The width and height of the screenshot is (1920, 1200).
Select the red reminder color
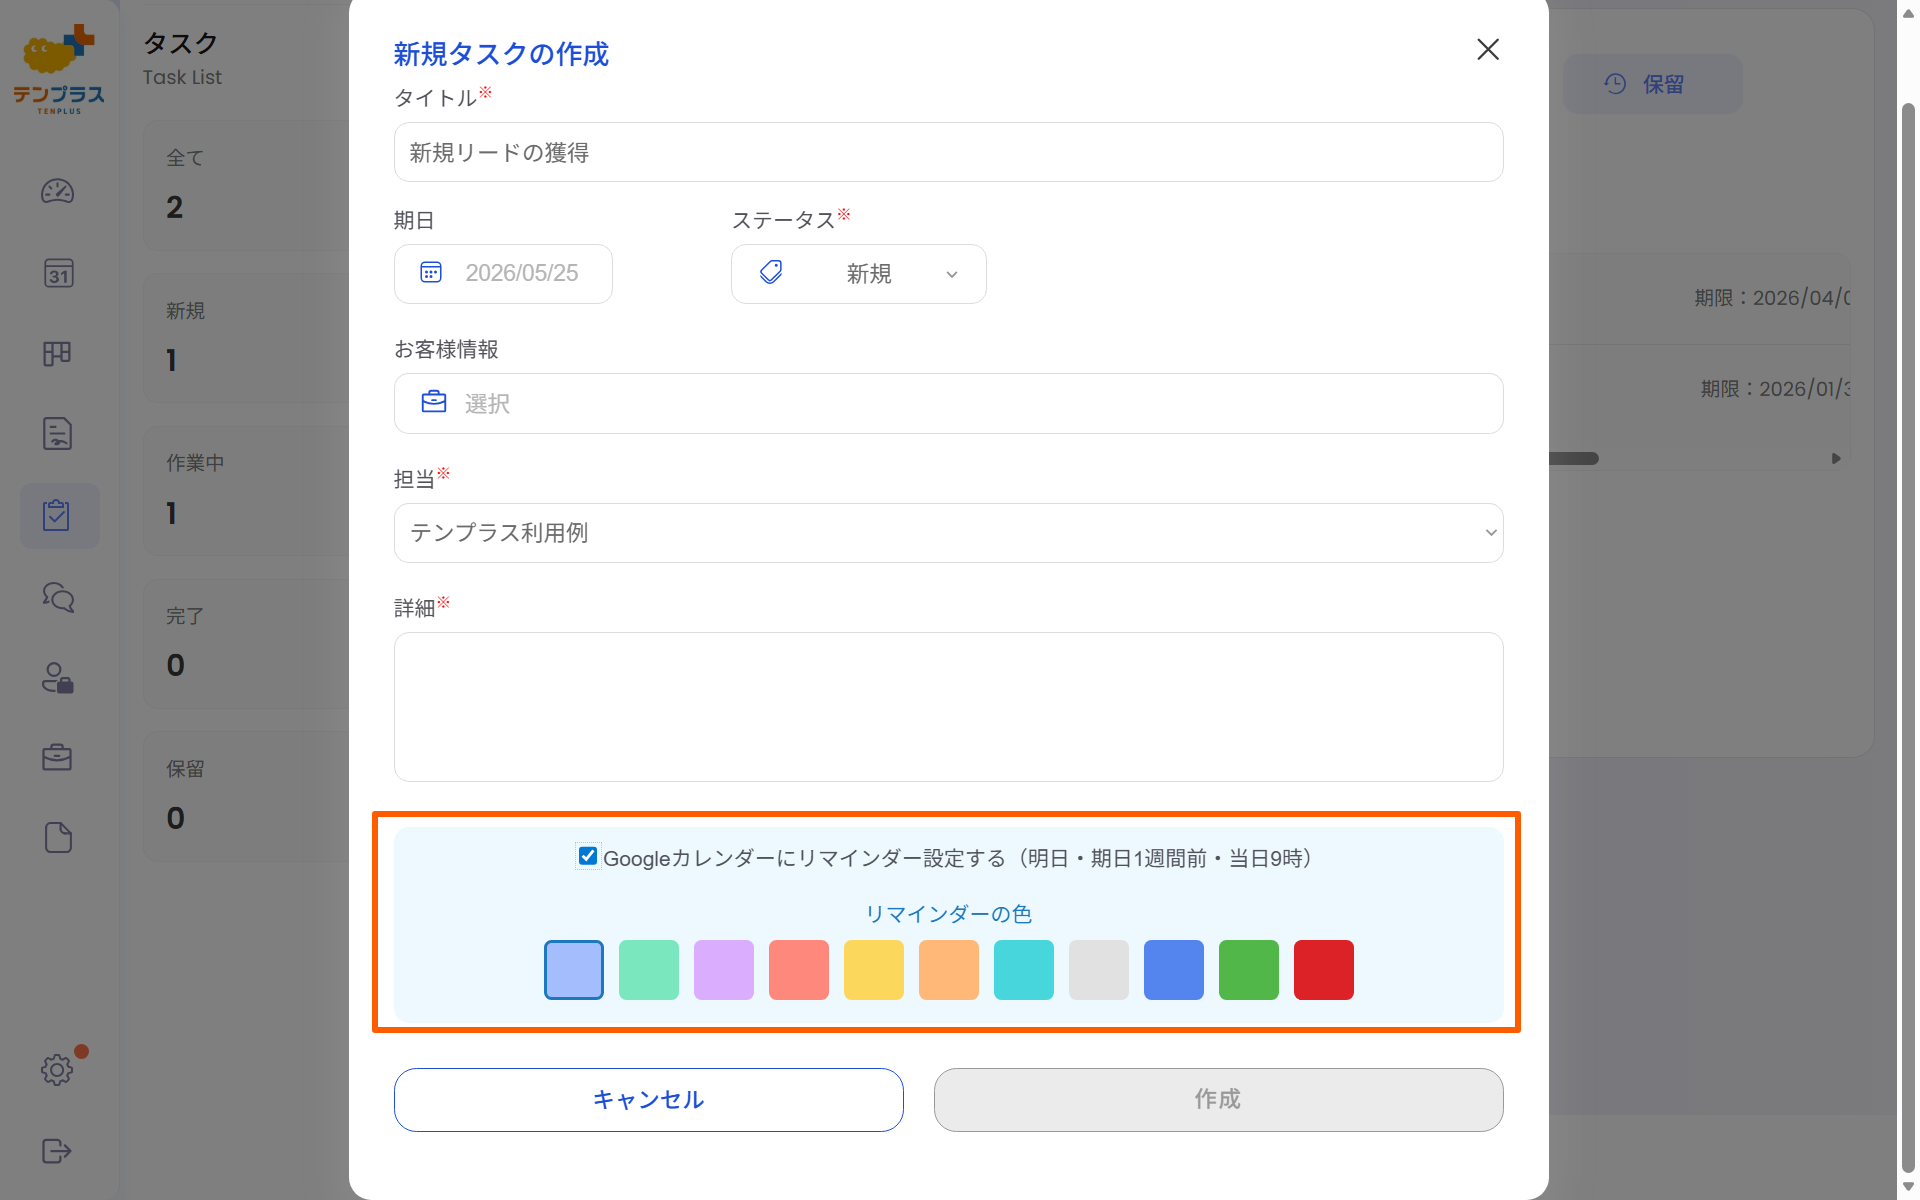point(1324,970)
